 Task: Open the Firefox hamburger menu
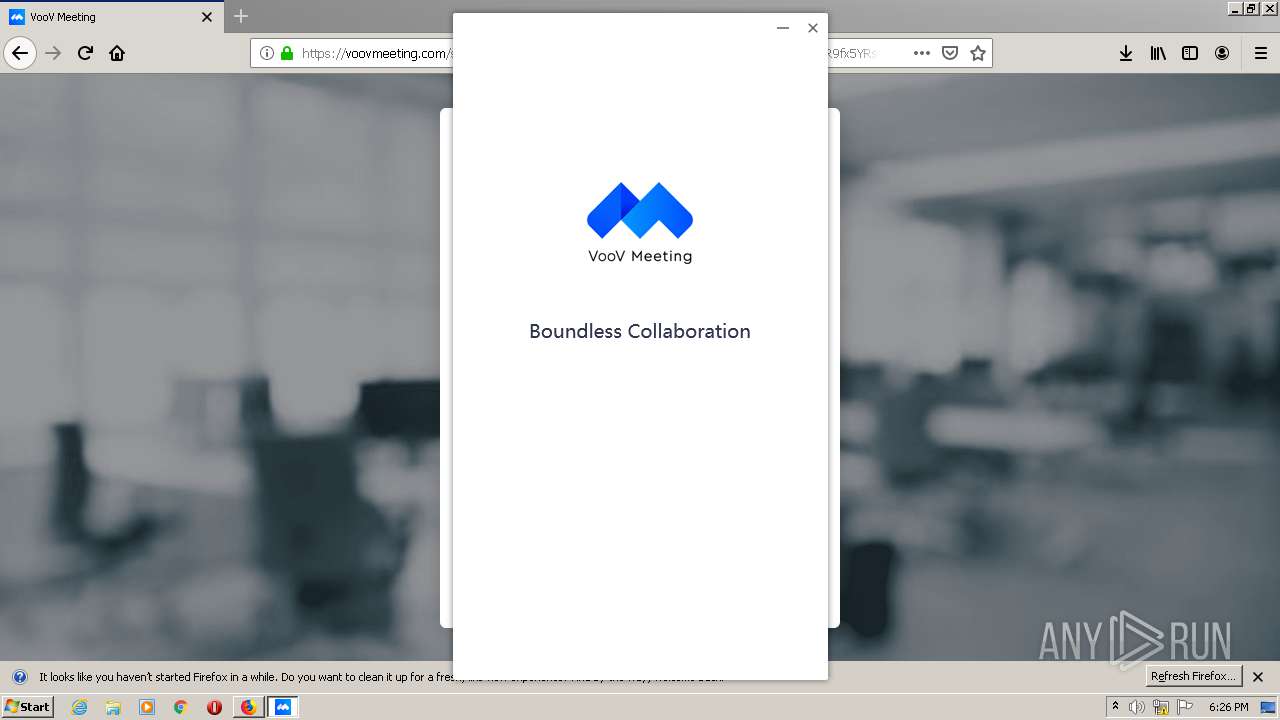point(1261,53)
